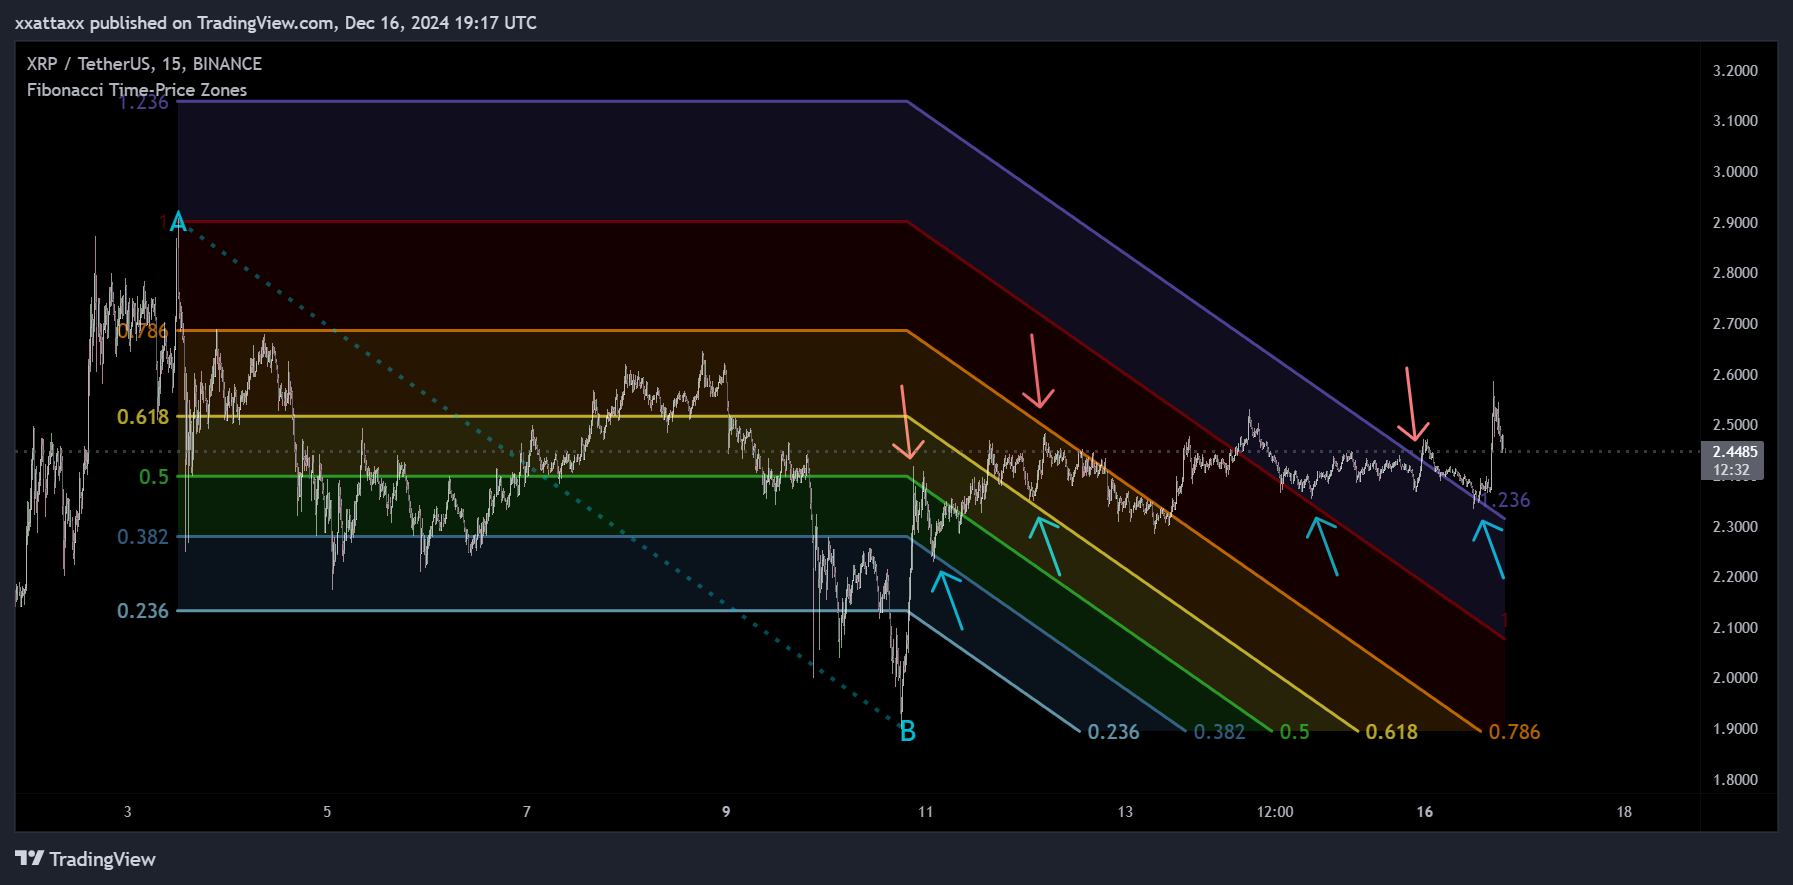Click the 12:00 label on time axis
Image resolution: width=1793 pixels, height=885 pixels.
(x=1275, y=812)
